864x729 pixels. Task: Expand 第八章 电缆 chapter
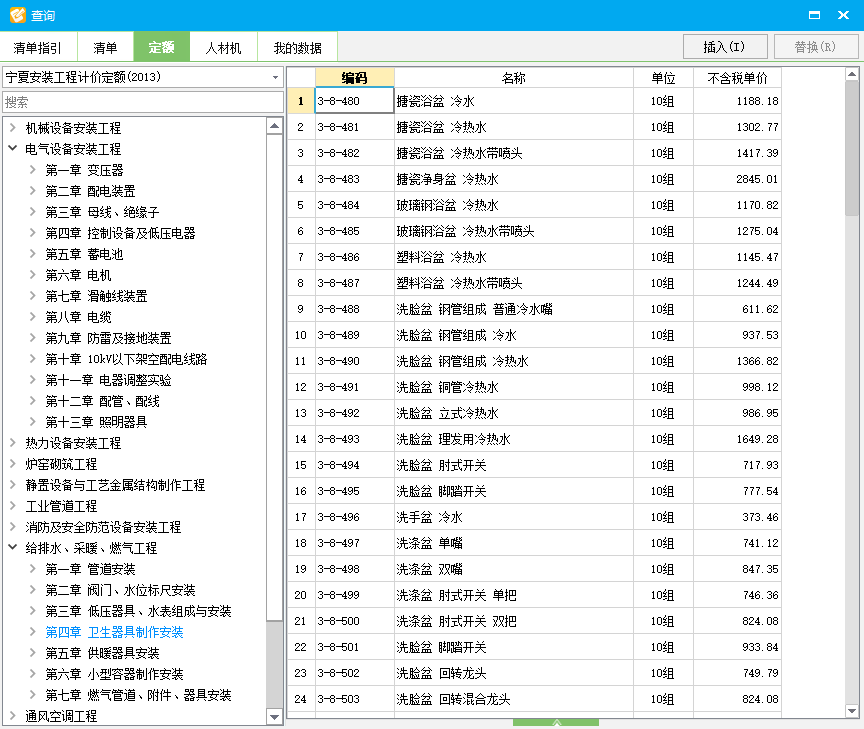pos(32,317)
